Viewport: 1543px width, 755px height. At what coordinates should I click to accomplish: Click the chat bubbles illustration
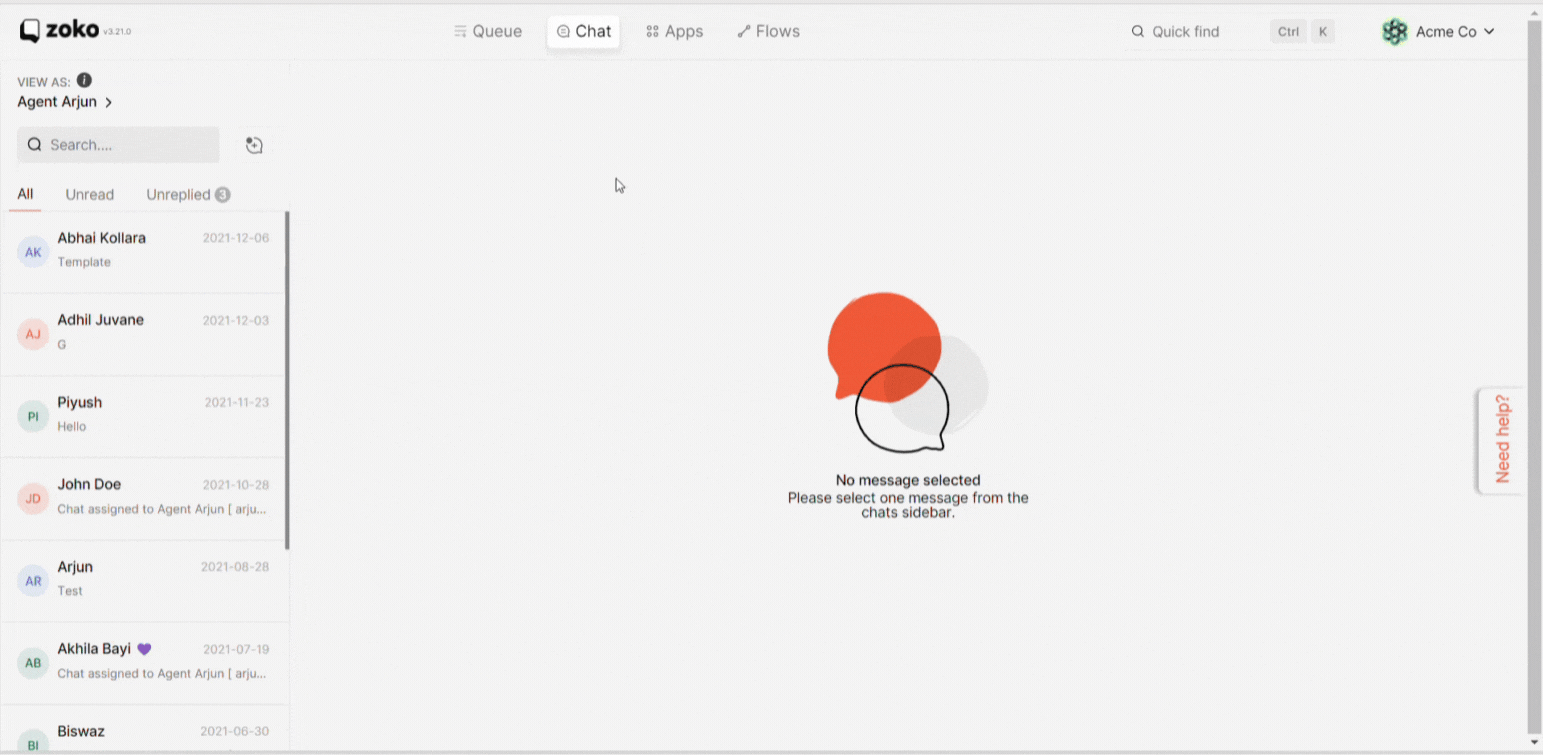click(x=908, y=373)
